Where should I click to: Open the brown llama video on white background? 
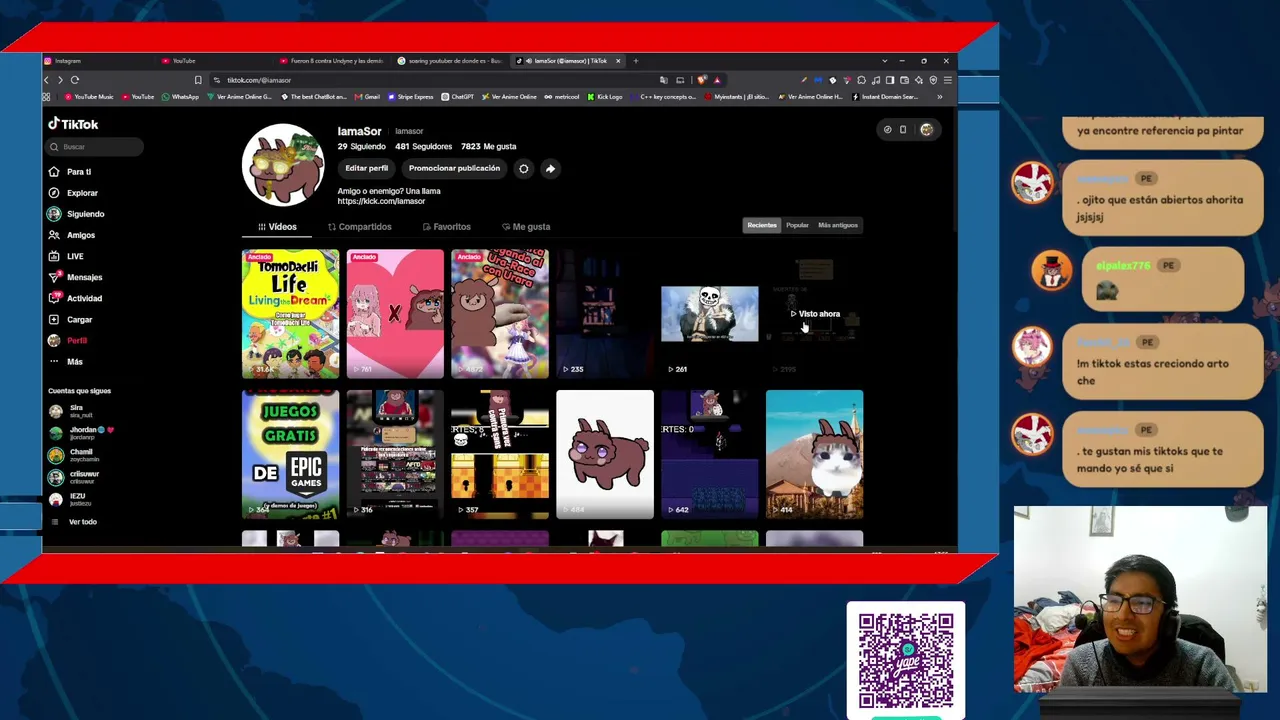pos(605,454)
